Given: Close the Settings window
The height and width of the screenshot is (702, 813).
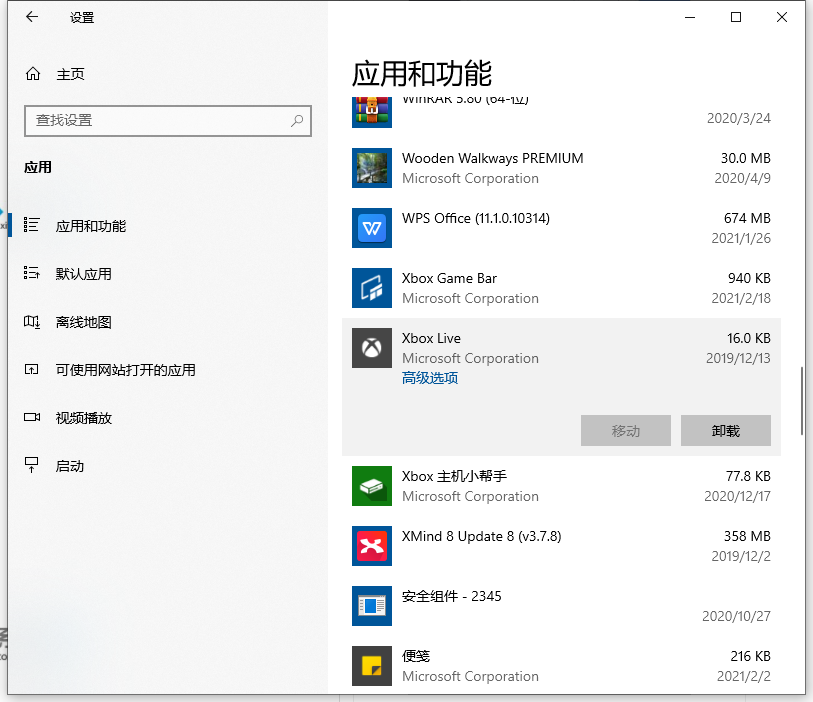Looking at the screenshot, I should click(781, 17).
